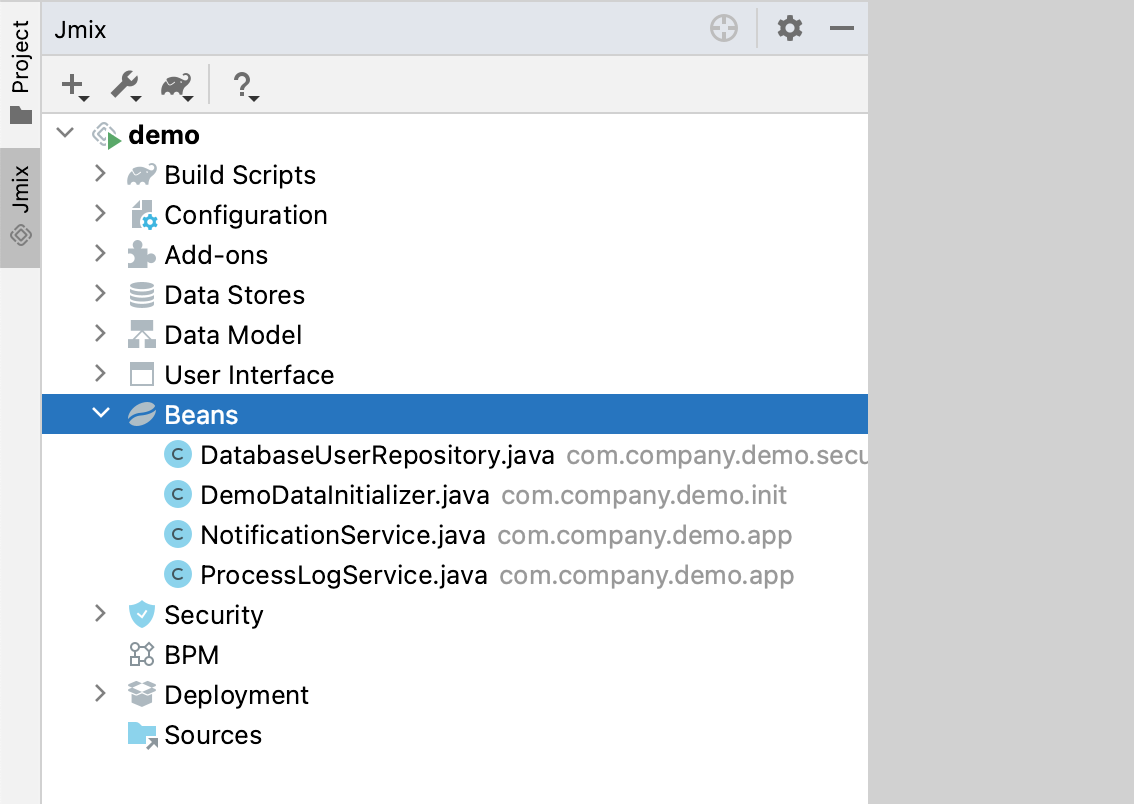This screenshot has width=1134, height=804.
Task: Select Data Stores in the tree
Action: pyautogui.click(x=235, y=295)
